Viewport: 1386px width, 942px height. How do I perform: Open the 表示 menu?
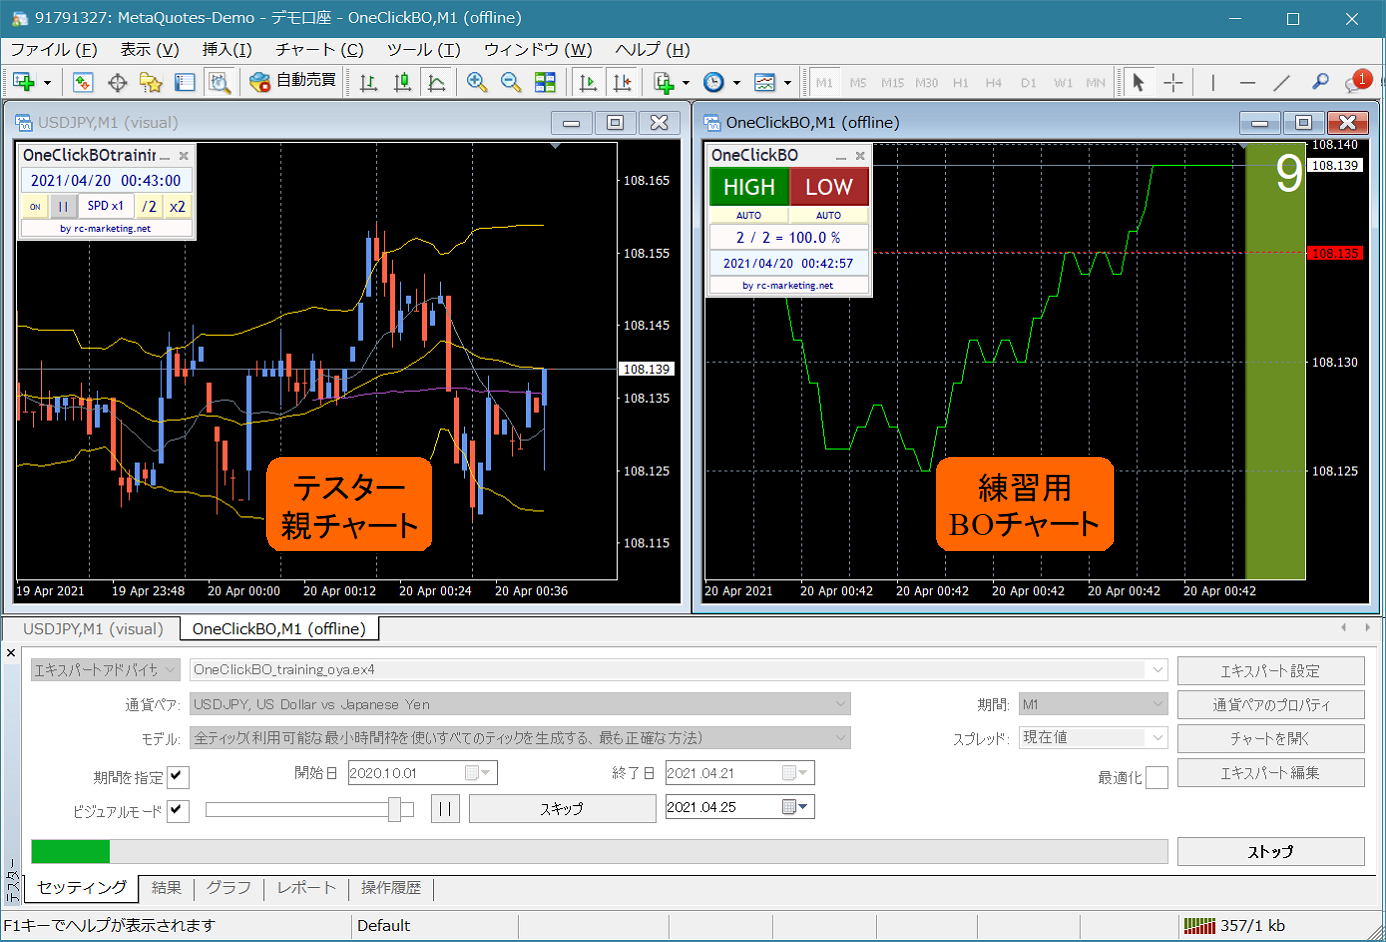coord(149,49)
